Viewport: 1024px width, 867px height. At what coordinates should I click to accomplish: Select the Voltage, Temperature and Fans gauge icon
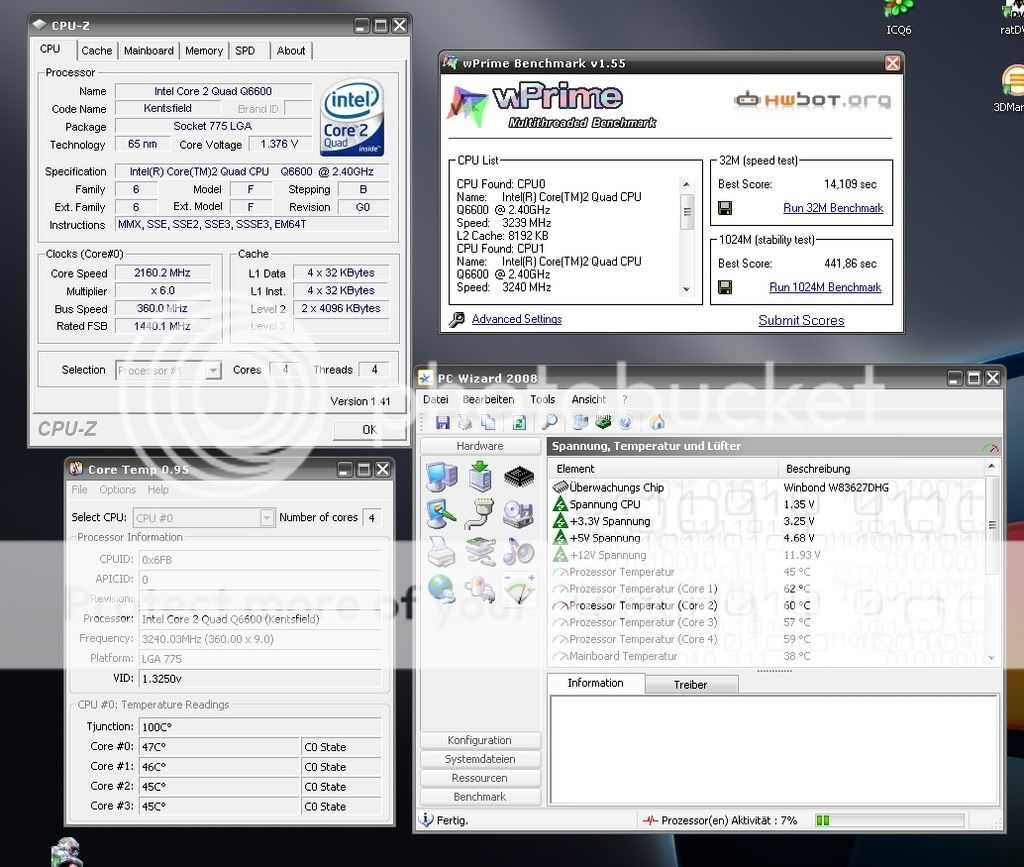pyautogui.click(x=519, y=590)
